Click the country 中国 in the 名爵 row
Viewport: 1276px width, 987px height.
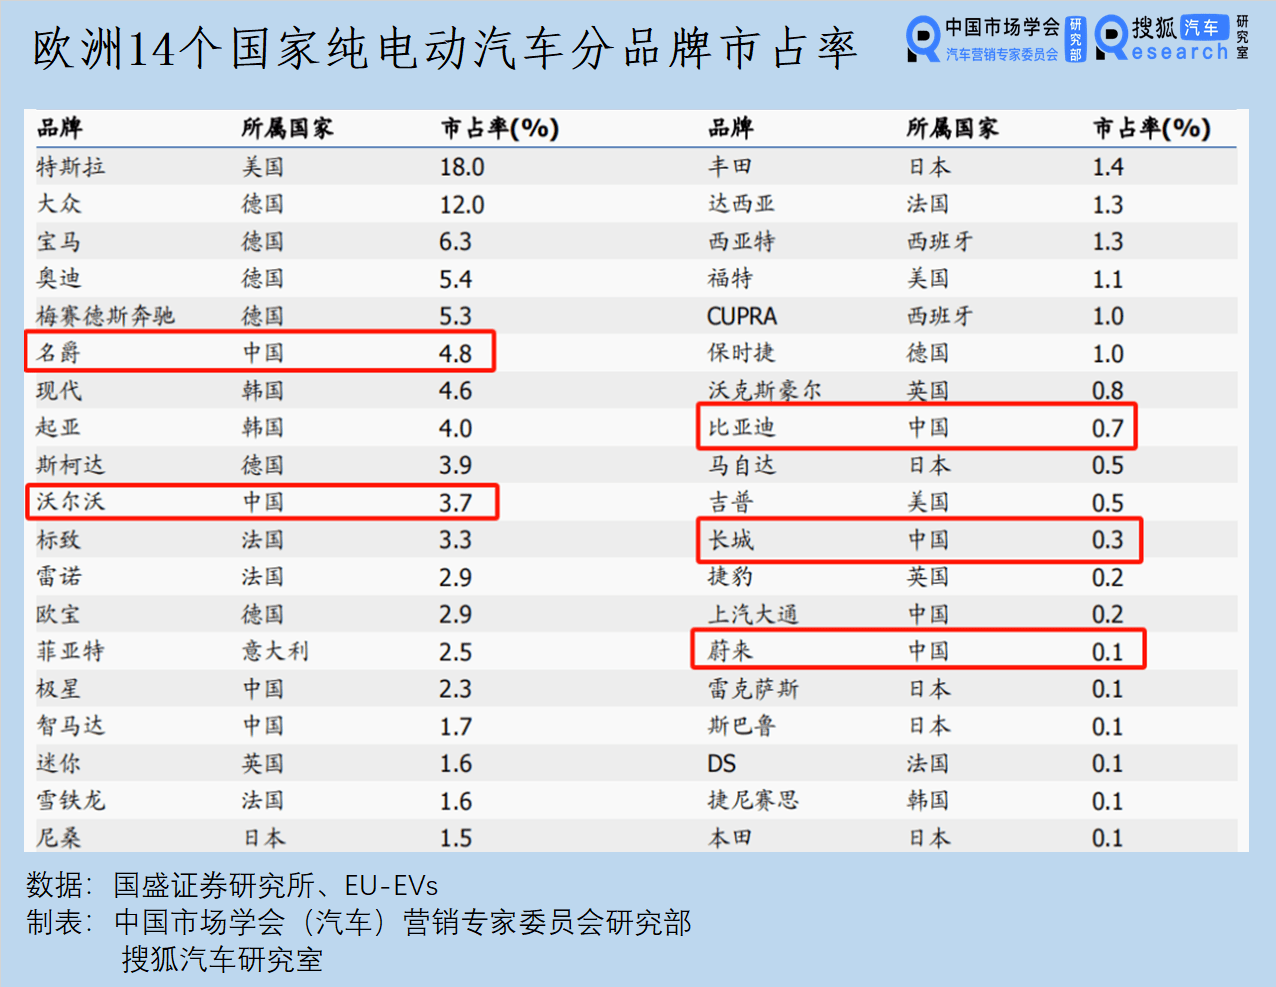pyautogui.click(x=264, y=352)
